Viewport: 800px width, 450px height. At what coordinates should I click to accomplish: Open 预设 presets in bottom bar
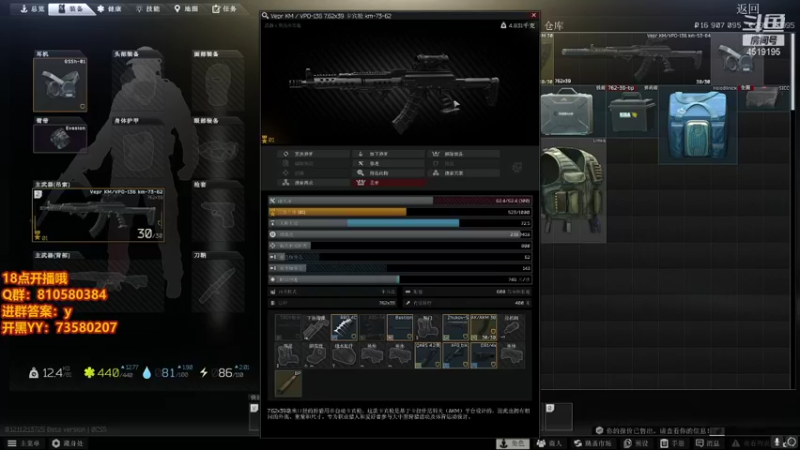click(635, 443)
